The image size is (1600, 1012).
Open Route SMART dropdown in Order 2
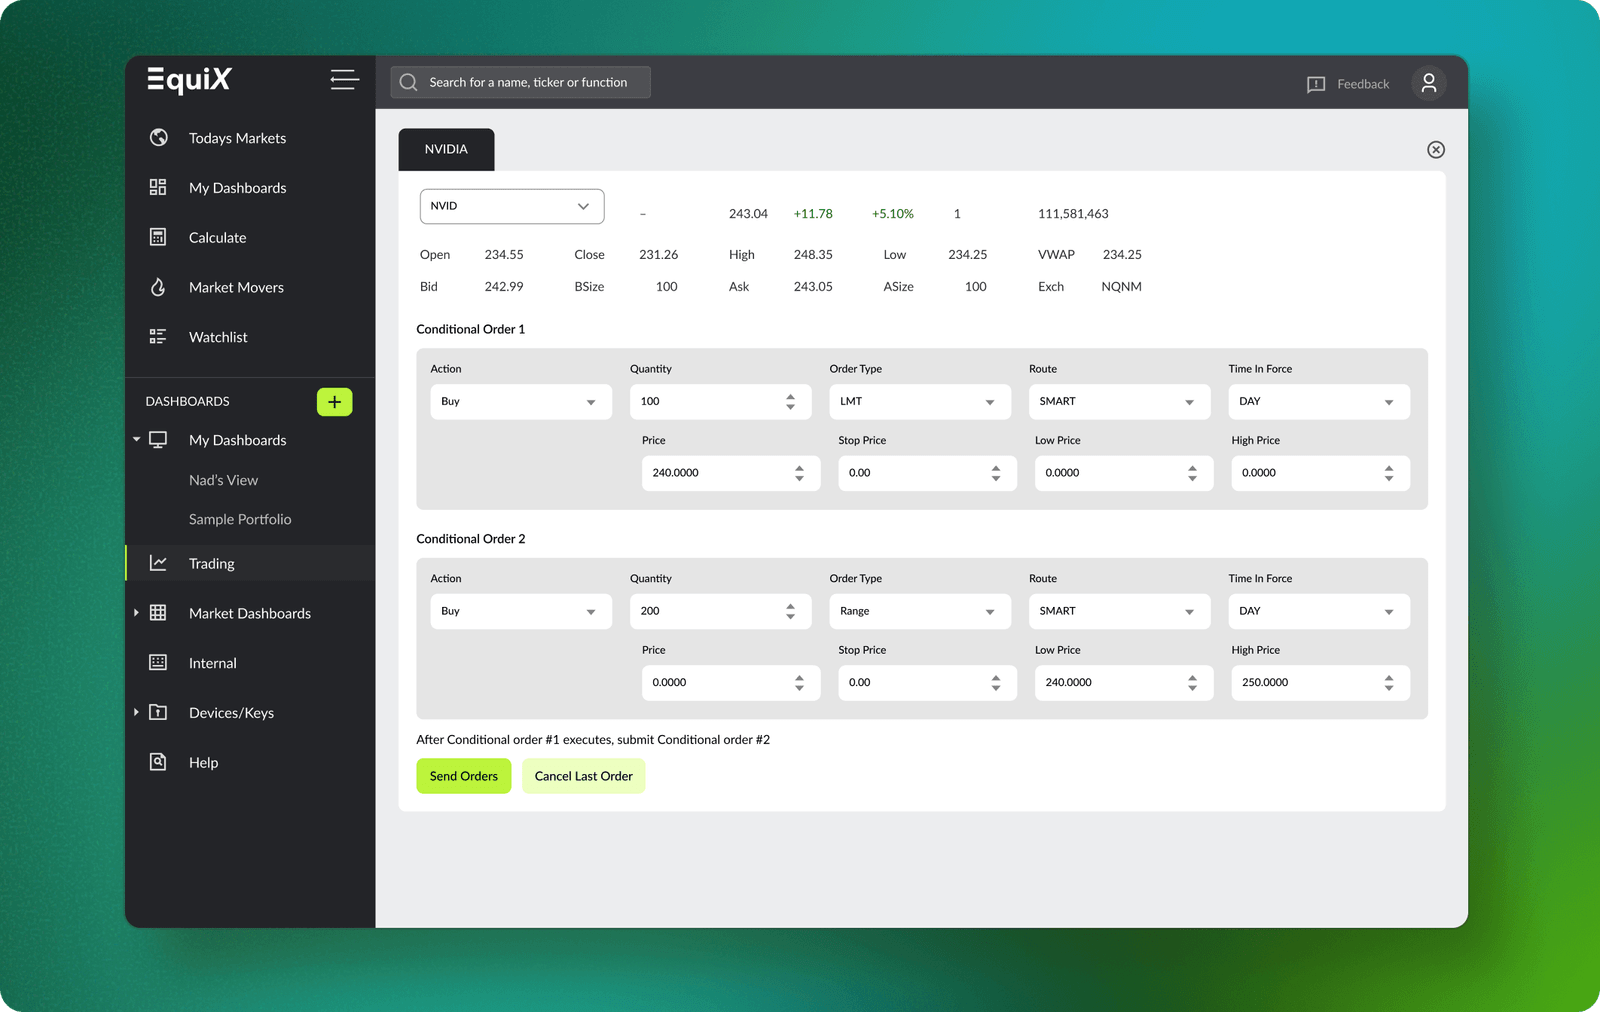pos(1119,611)
